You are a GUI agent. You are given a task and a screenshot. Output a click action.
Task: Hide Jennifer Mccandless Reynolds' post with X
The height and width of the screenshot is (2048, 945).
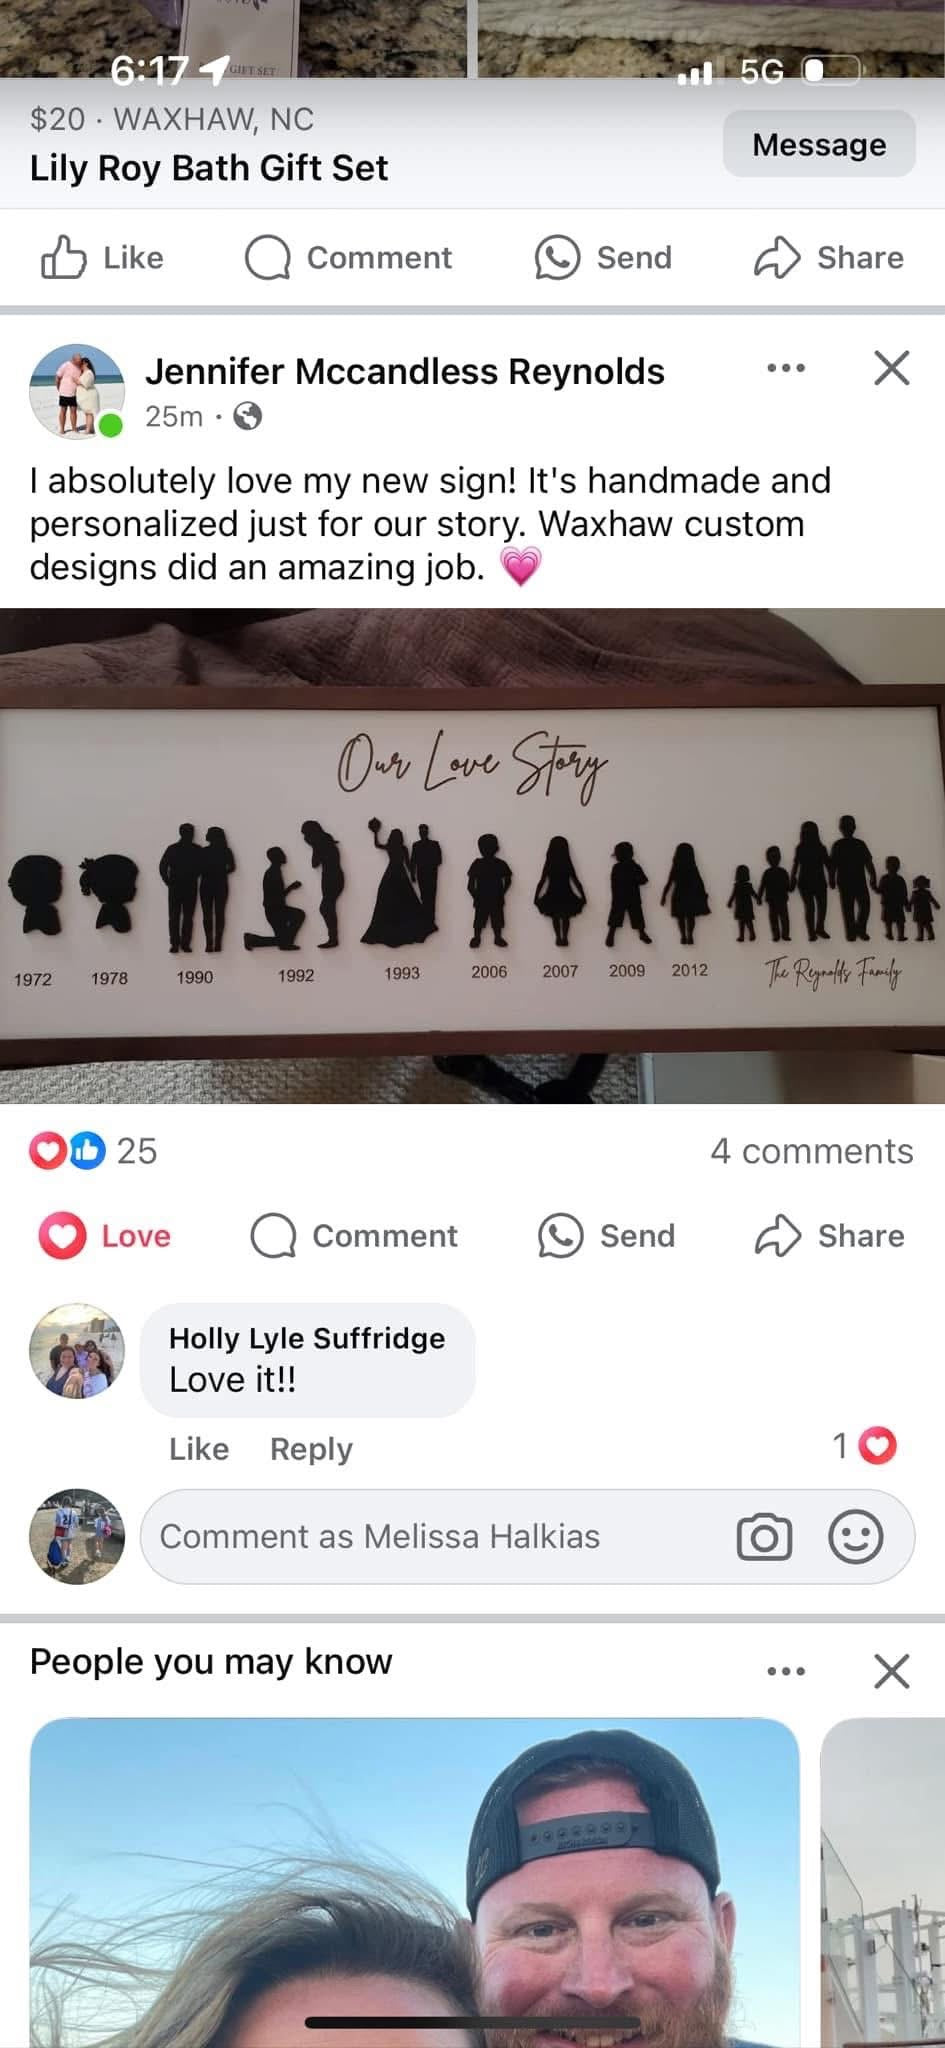pos(891,368)
